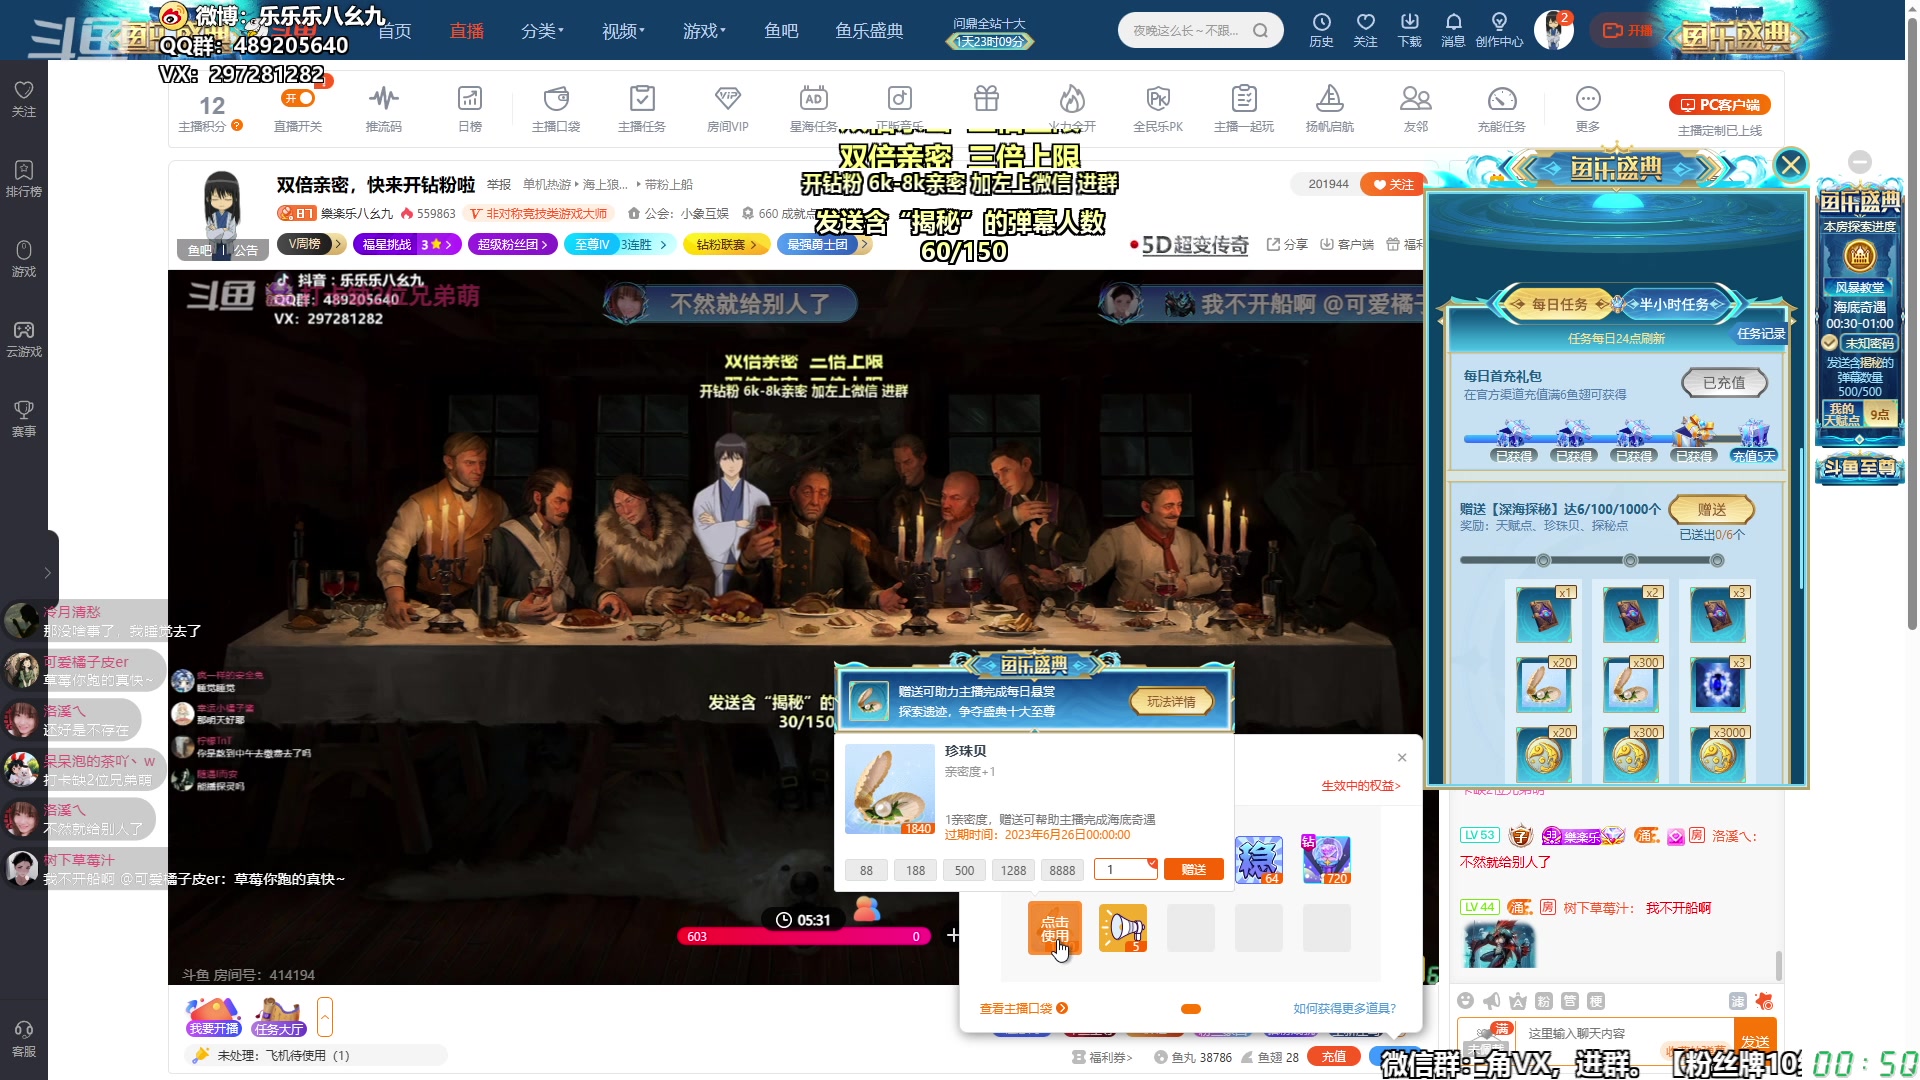Click the 603 PK progress bar
This screenshot has width=1920, height=1080.
804,937
